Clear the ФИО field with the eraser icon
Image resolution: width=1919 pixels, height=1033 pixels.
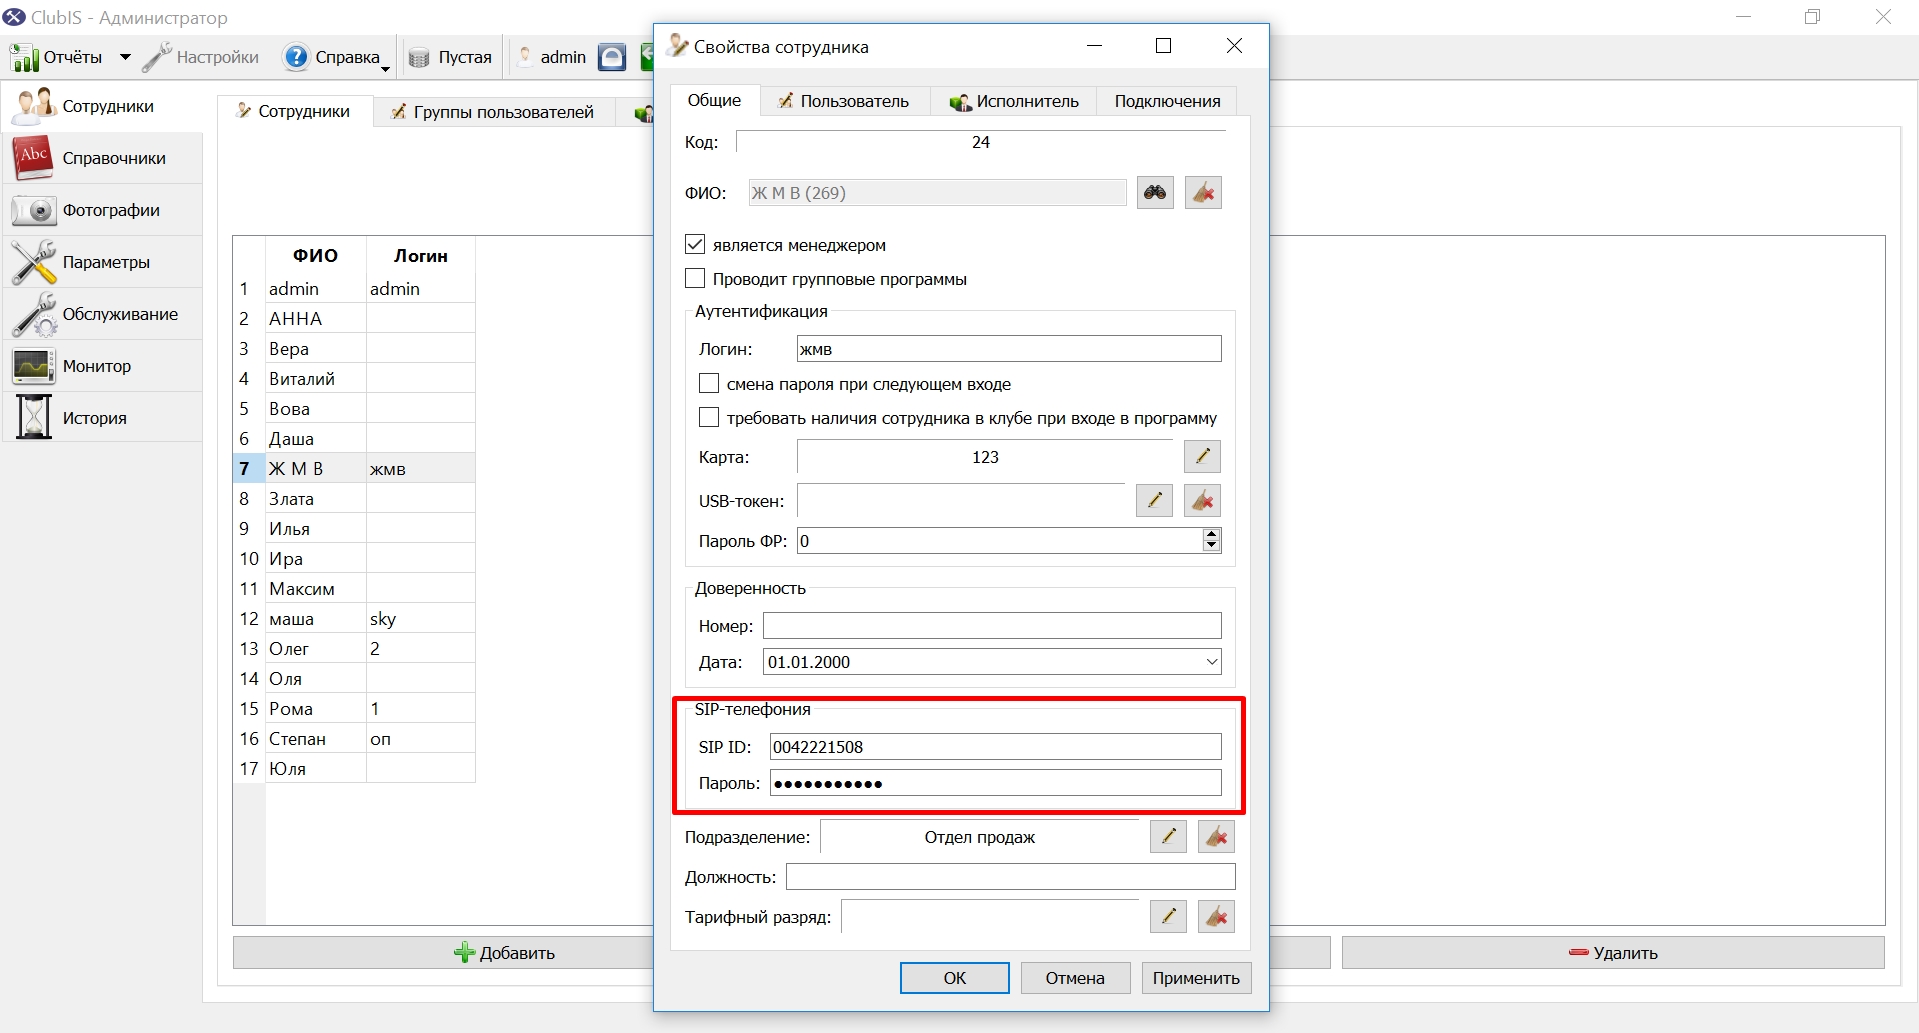(1203, 192)
